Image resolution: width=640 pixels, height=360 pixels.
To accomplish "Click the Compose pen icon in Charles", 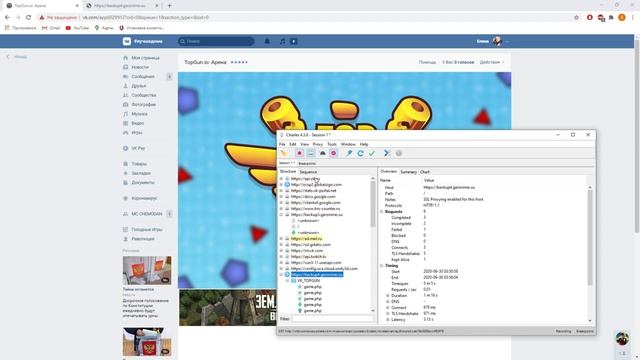I will [349, 153].
